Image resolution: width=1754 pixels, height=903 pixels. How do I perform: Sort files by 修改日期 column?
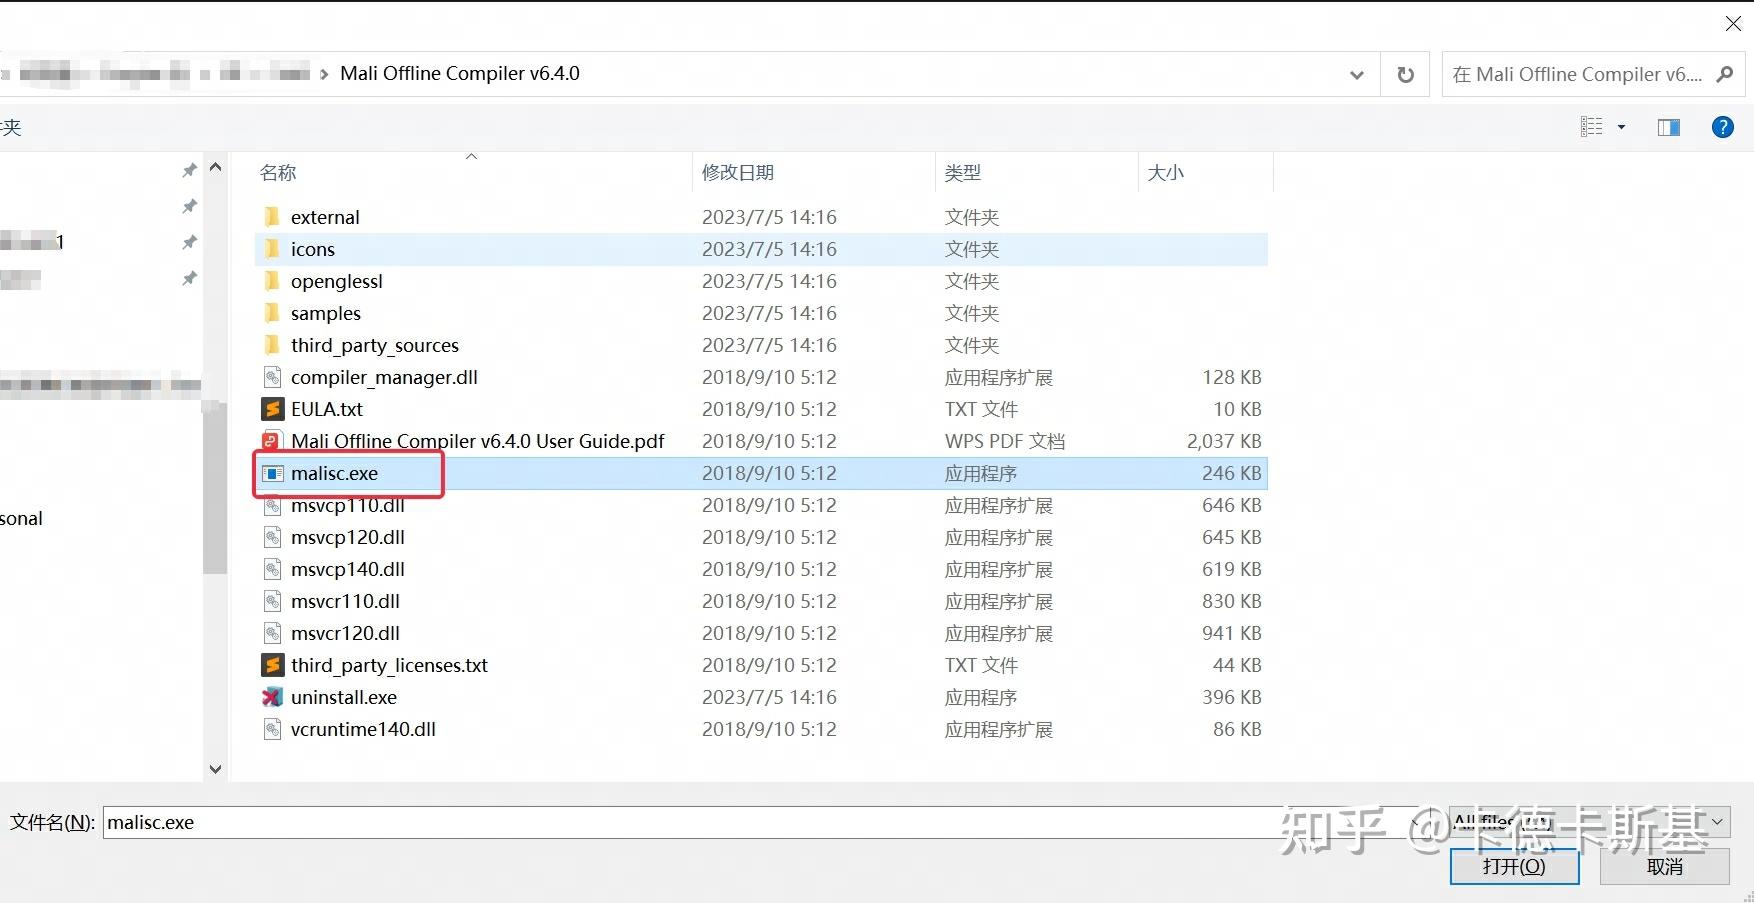pos(738,172)
